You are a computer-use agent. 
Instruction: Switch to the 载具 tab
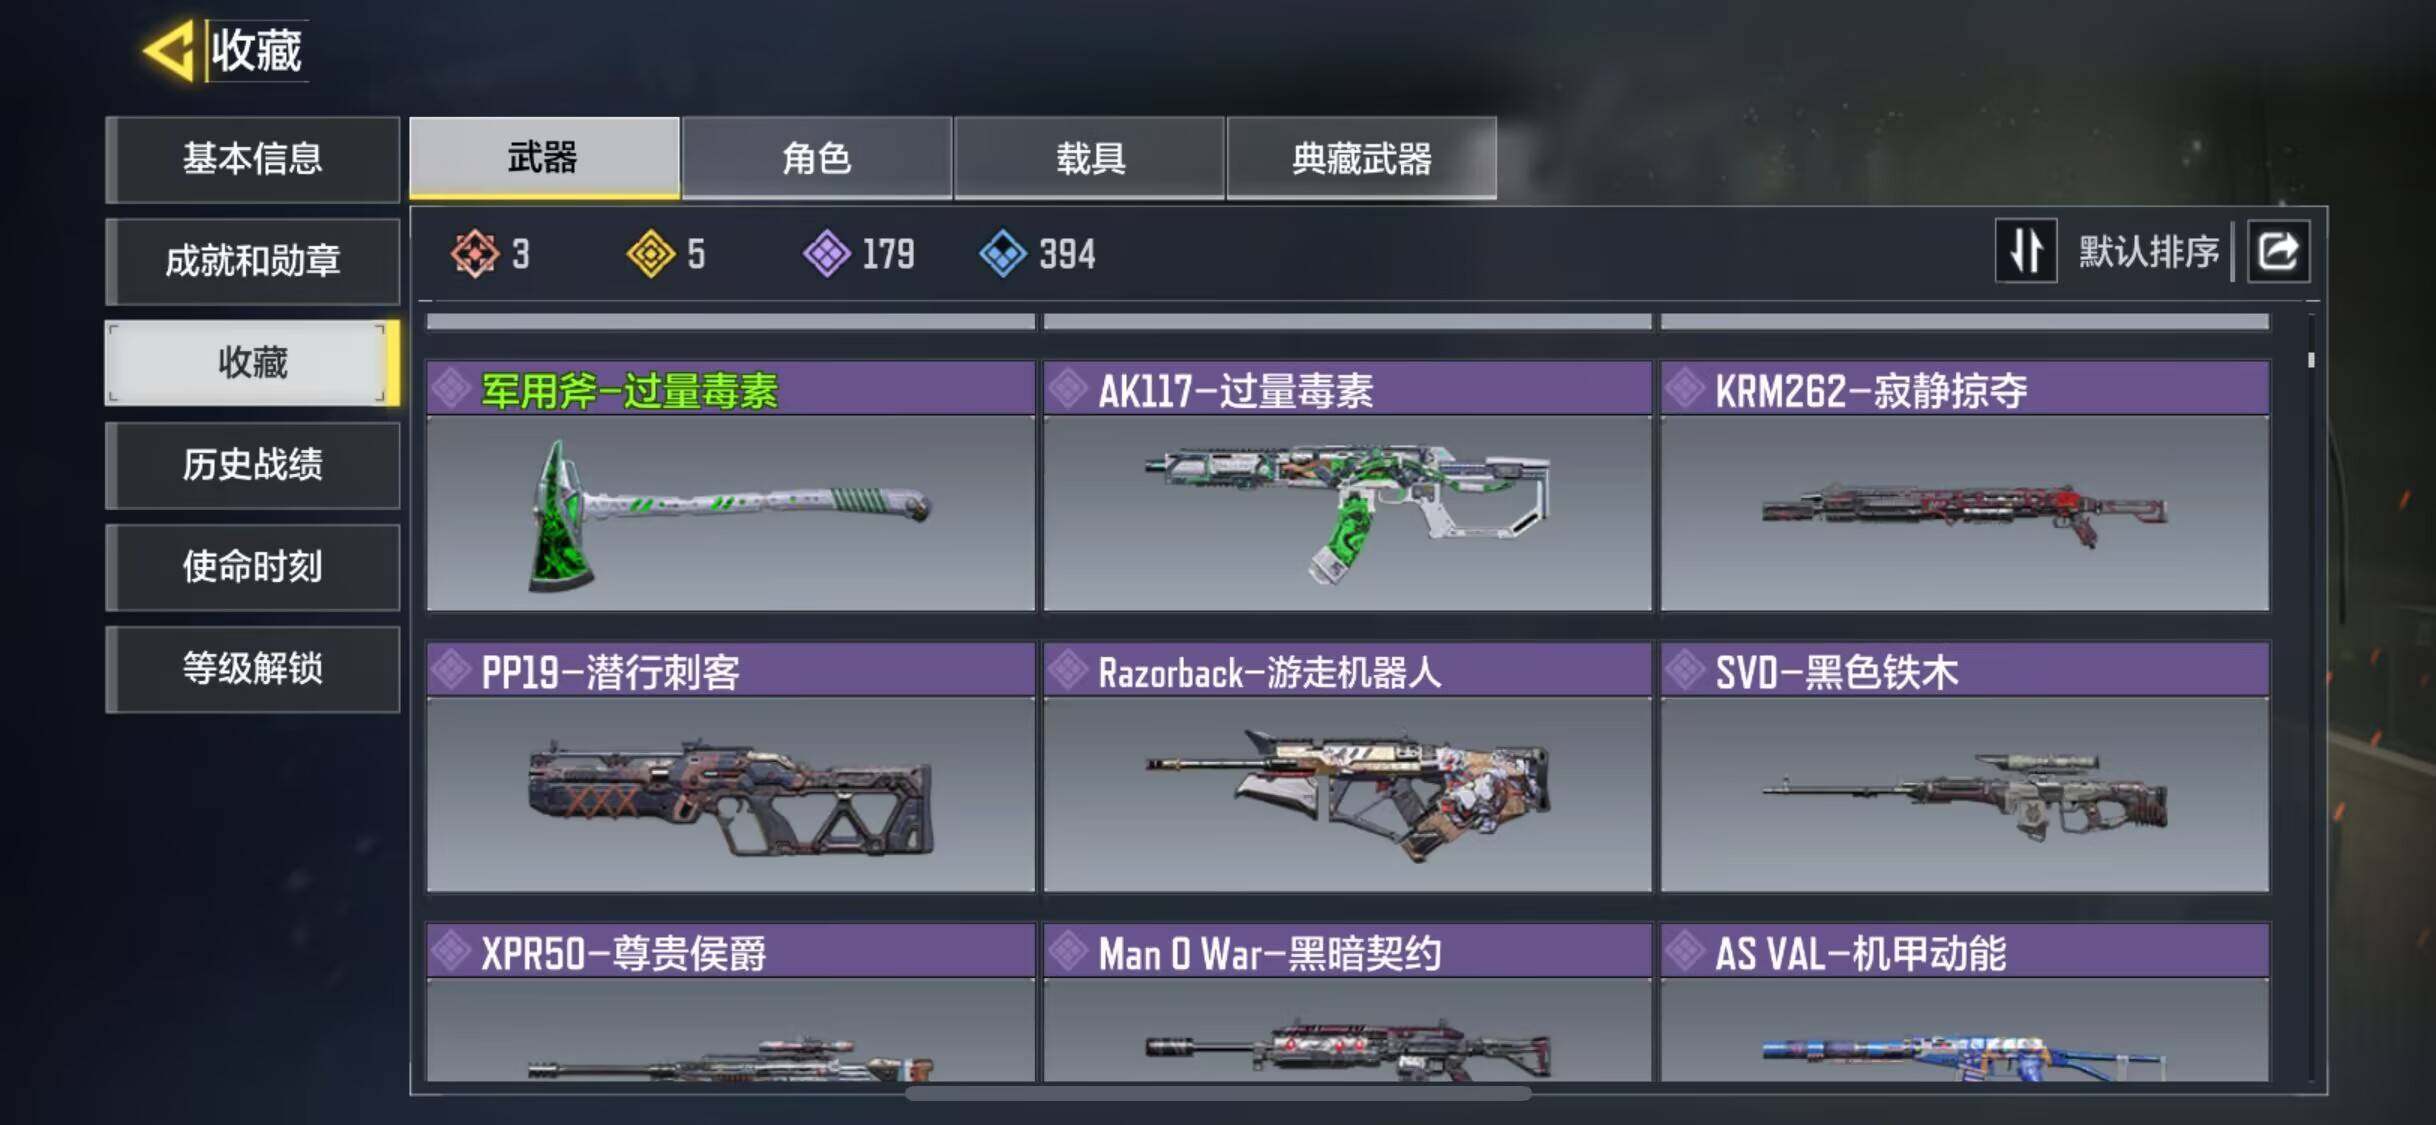click(x=1090, y=158)
